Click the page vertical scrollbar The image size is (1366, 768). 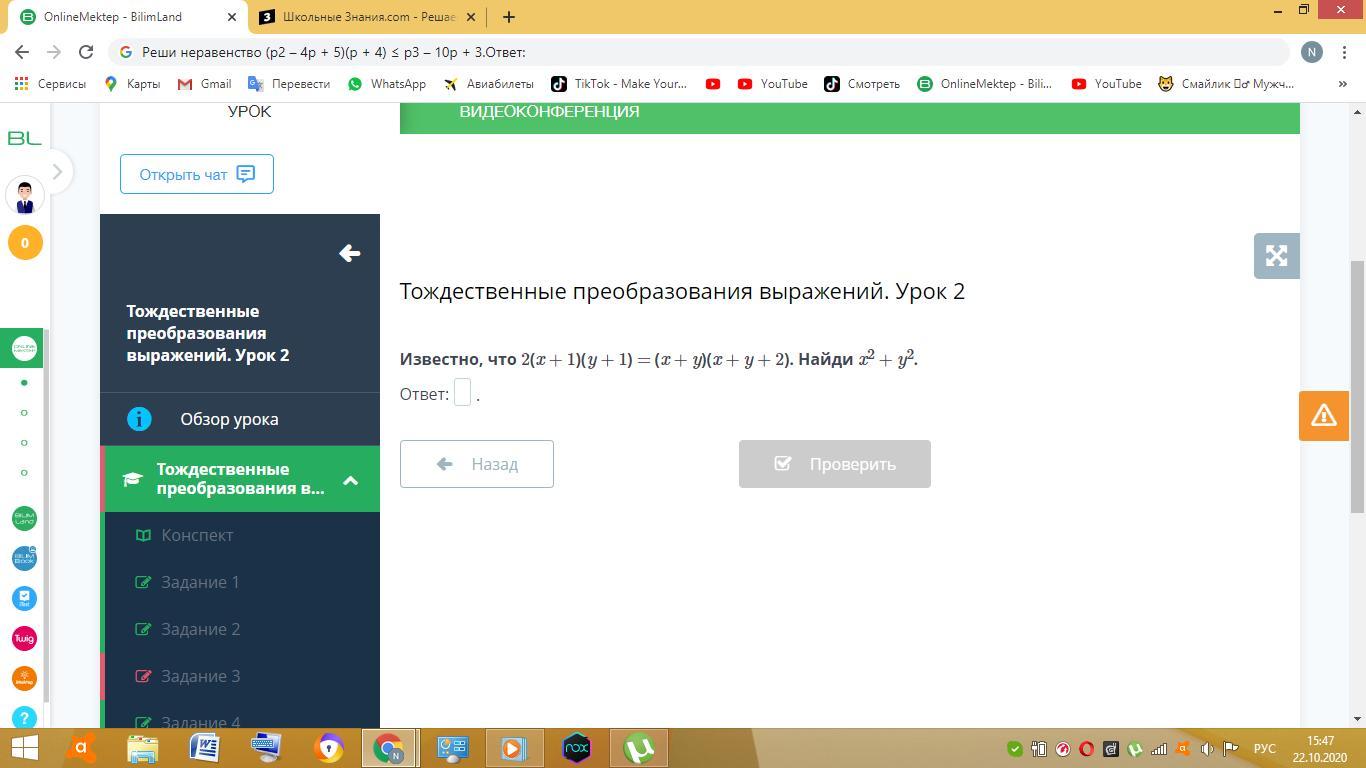coord(1357,388)
